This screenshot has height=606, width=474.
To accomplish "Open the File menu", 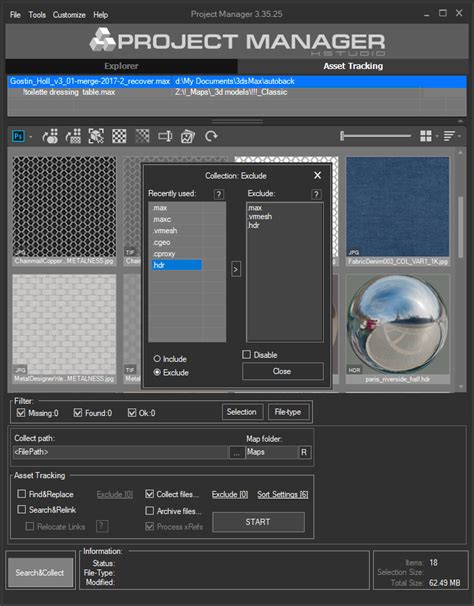I will (15, 15).
